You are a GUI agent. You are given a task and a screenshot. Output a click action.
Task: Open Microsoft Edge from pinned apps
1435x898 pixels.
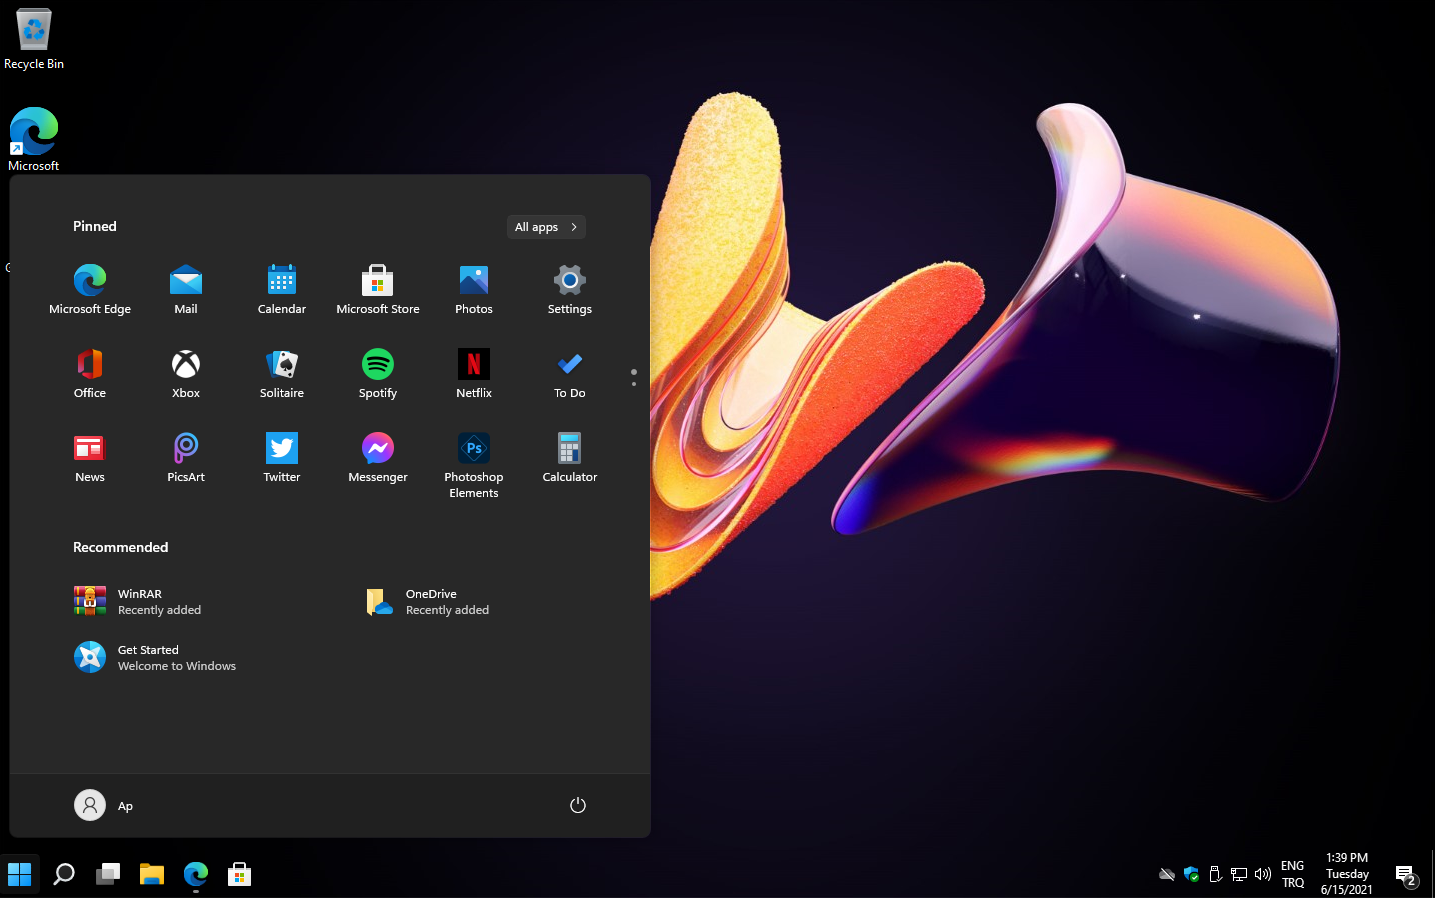pyautogui.click(x=90, y=290)
